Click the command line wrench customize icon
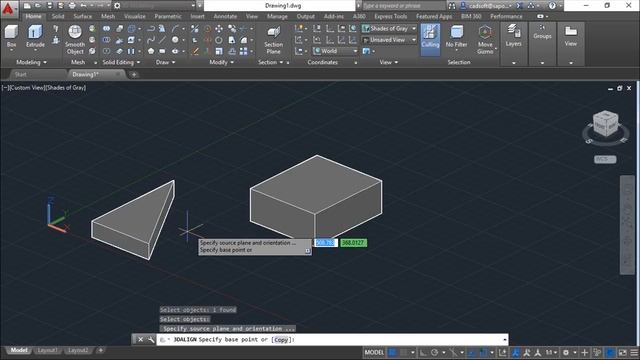 click(x=151, y=340)
